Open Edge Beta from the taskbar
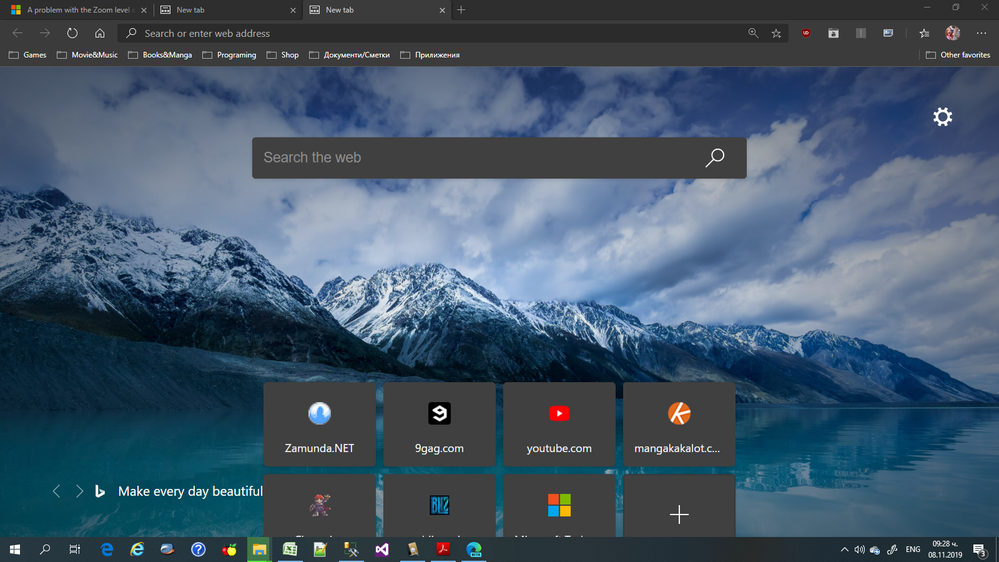 [x=473, y=549]
